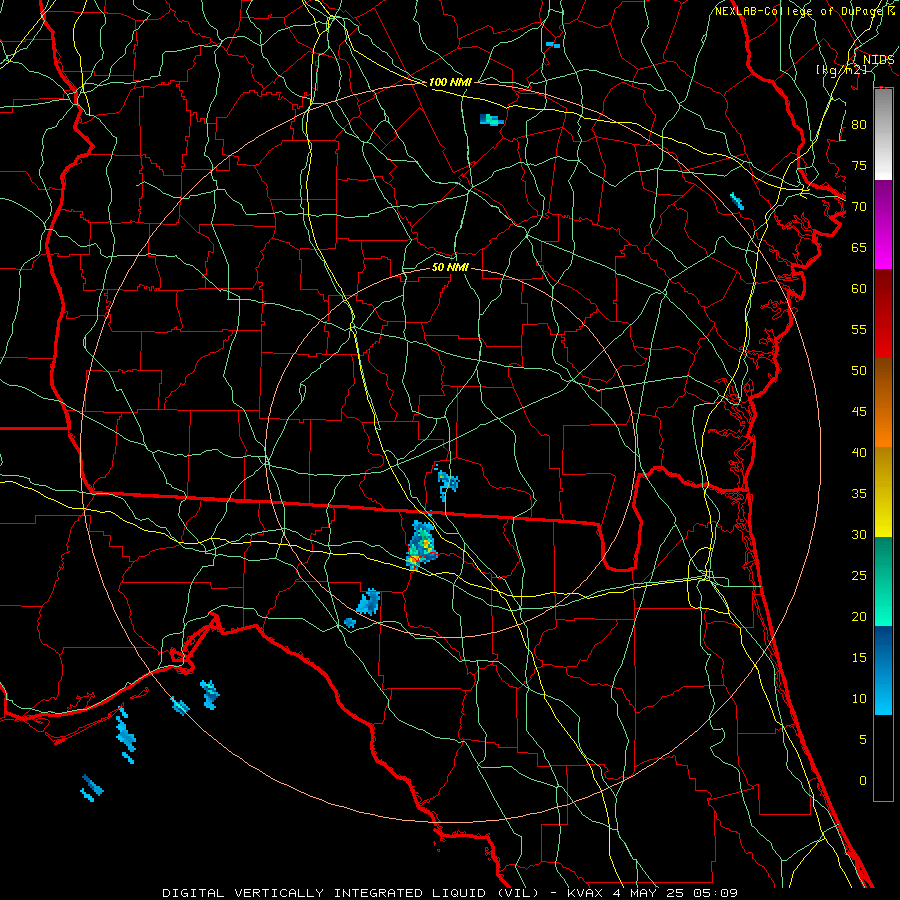The image size is (900, 900).
Task: Click the light blue echo just north of state line
Action: [x=447, y=481]
